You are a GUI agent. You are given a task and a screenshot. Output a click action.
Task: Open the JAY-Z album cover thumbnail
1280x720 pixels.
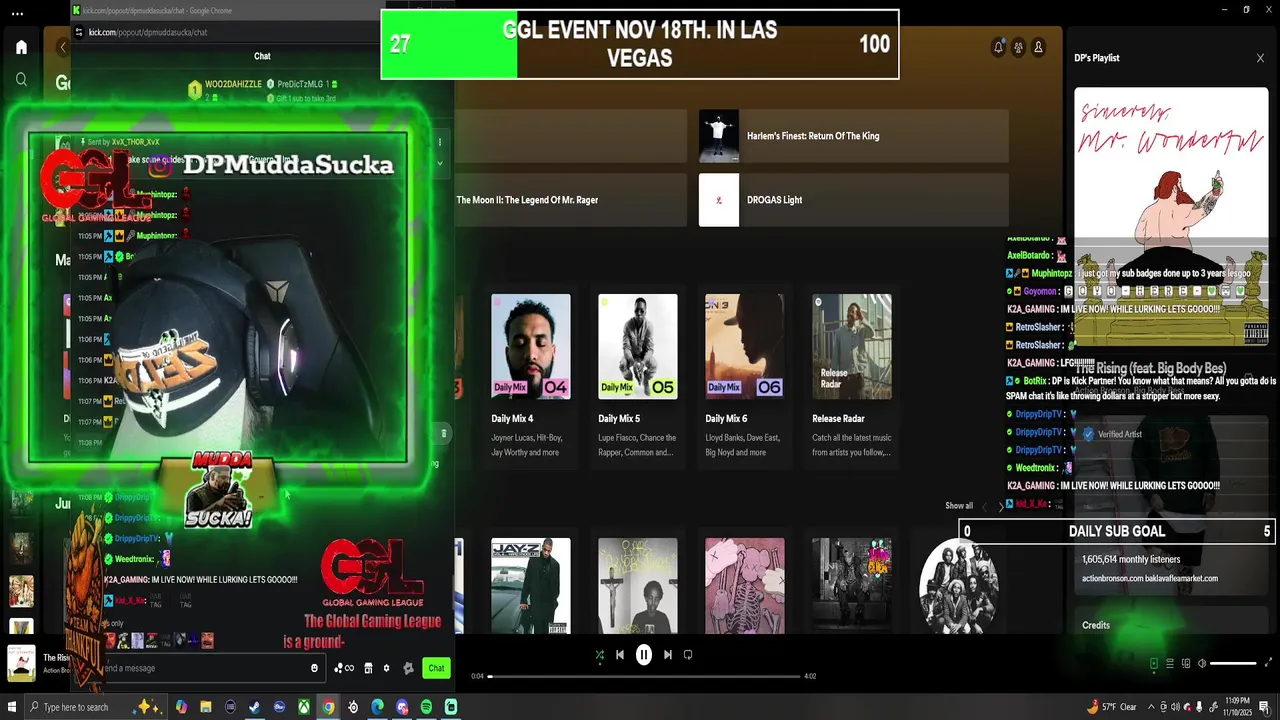click(531, 586)
